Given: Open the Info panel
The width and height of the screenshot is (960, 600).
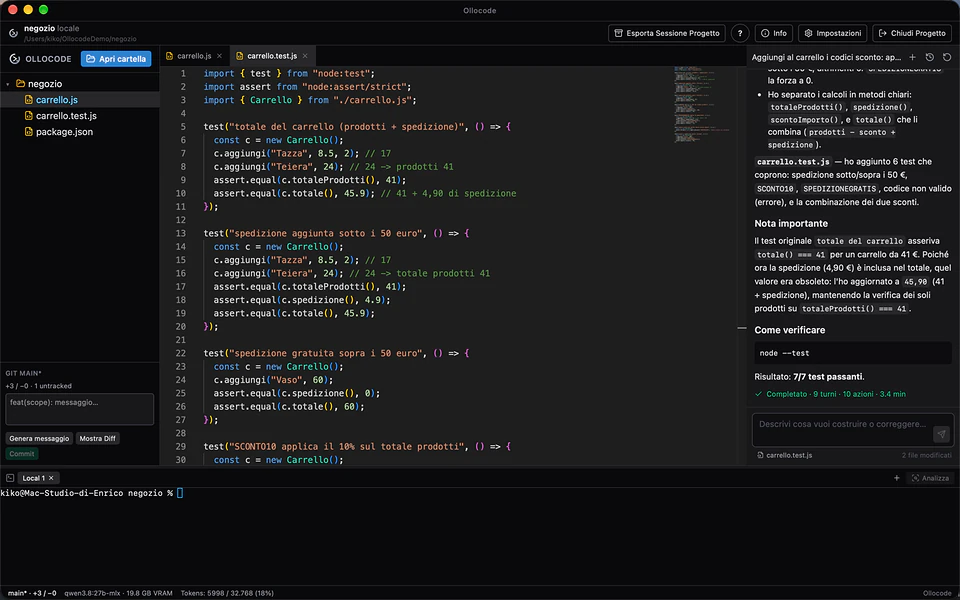Looking at the screenshot, I should [x=774, y=33].
